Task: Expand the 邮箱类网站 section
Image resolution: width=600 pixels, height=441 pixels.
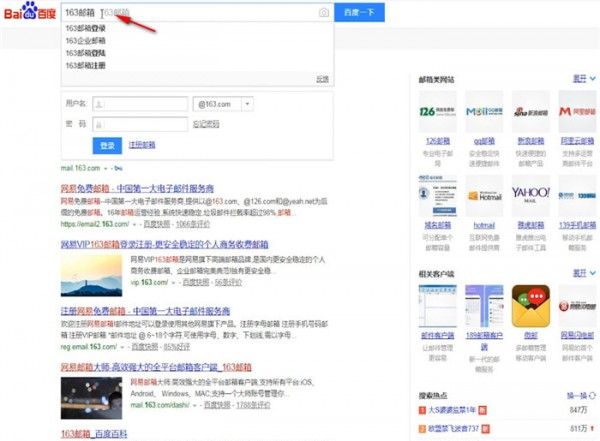Action: click(584, 79)
